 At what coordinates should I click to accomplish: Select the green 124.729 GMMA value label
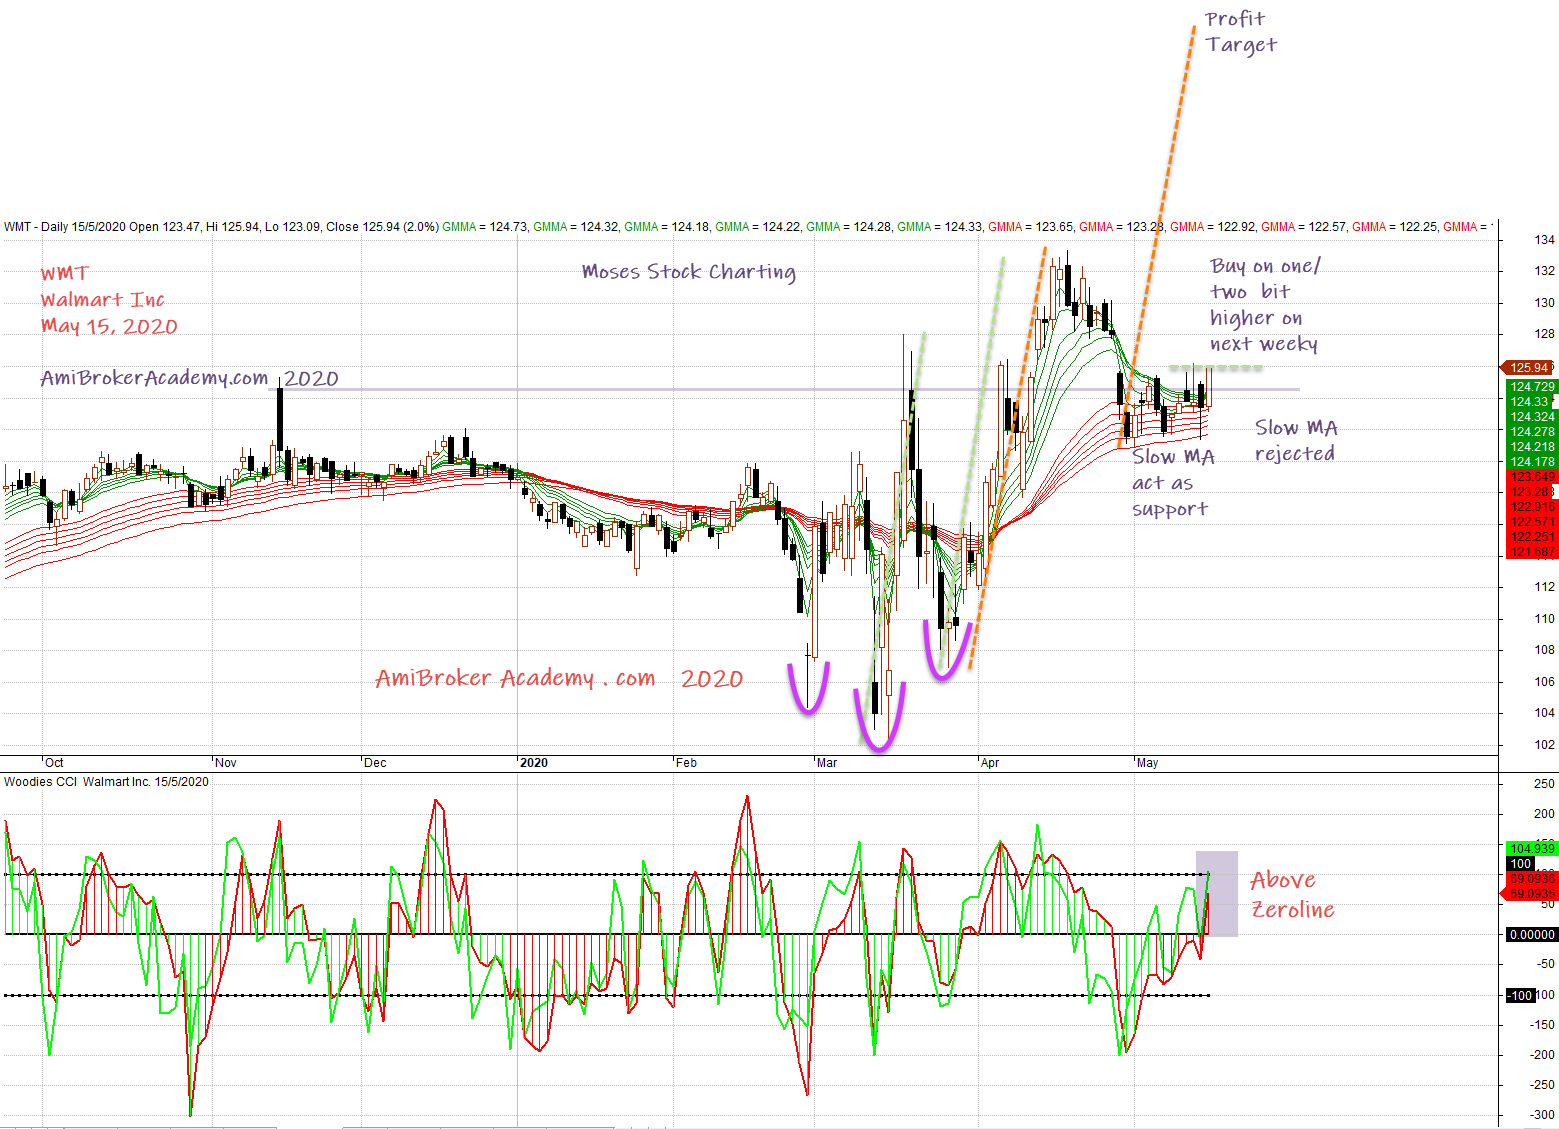(x=1532, y=387)
